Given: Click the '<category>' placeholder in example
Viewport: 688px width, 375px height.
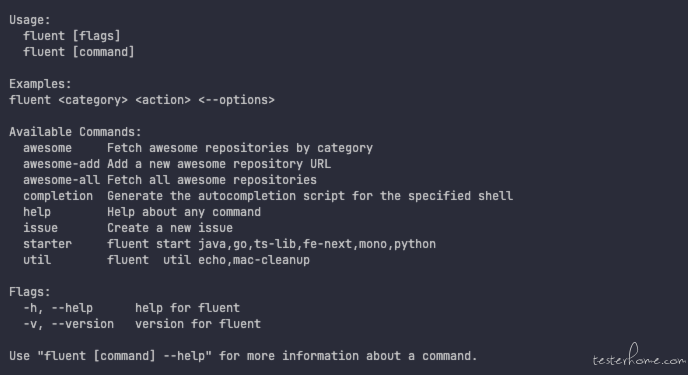Looking at the screenshot, I should click(93, 100).
